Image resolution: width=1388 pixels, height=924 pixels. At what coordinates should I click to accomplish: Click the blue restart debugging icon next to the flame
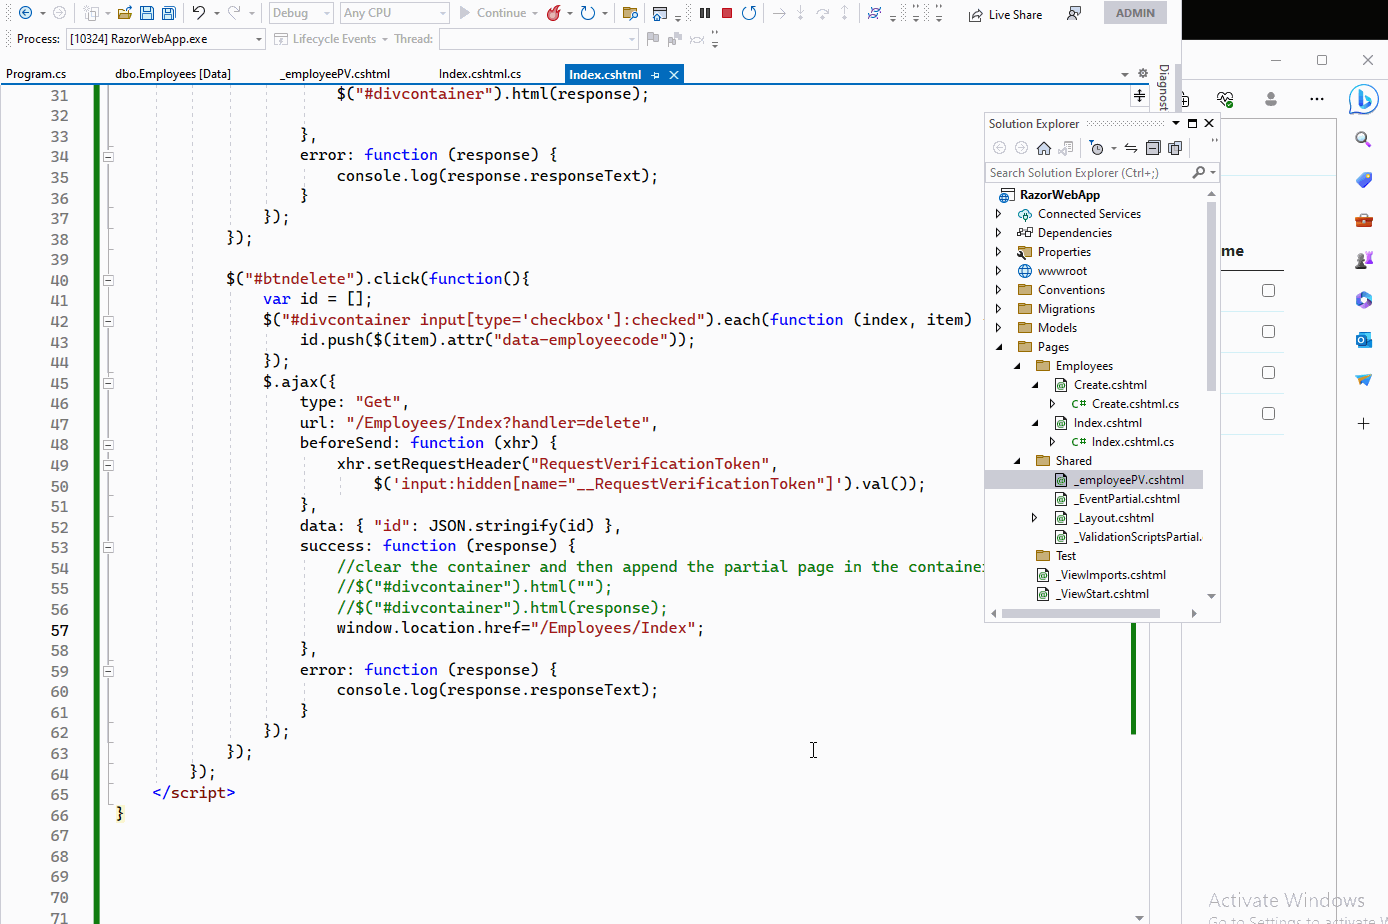tap(588, 13)
